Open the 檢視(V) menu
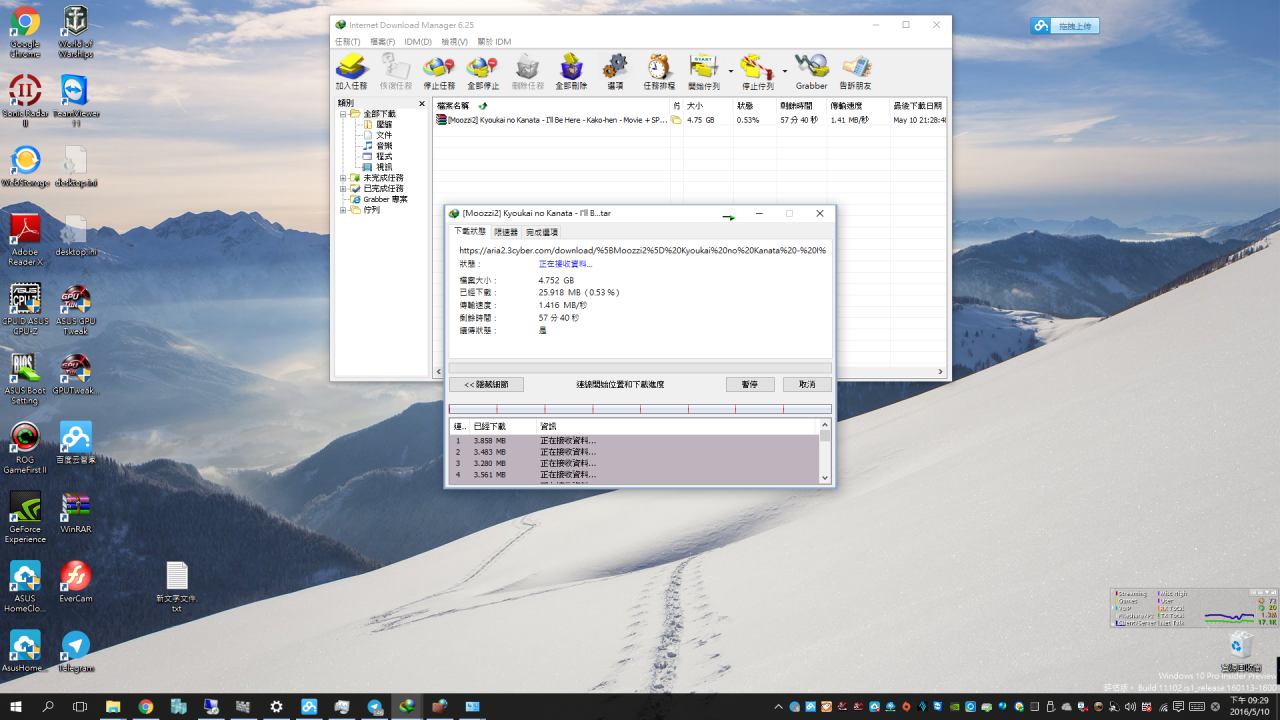Screen dimensions: 1280x720 tap(454, 42)
